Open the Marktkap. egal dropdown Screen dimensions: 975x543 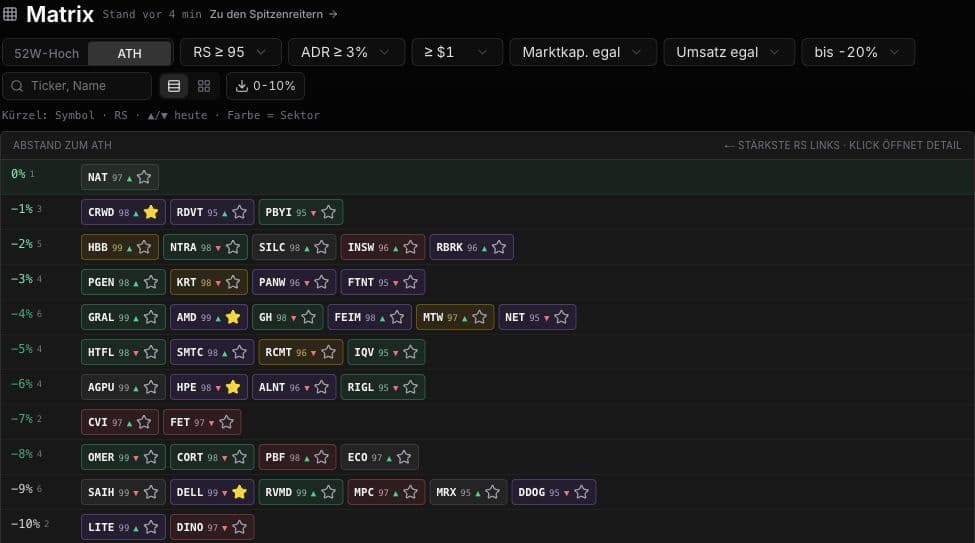[x=583, y=52]
